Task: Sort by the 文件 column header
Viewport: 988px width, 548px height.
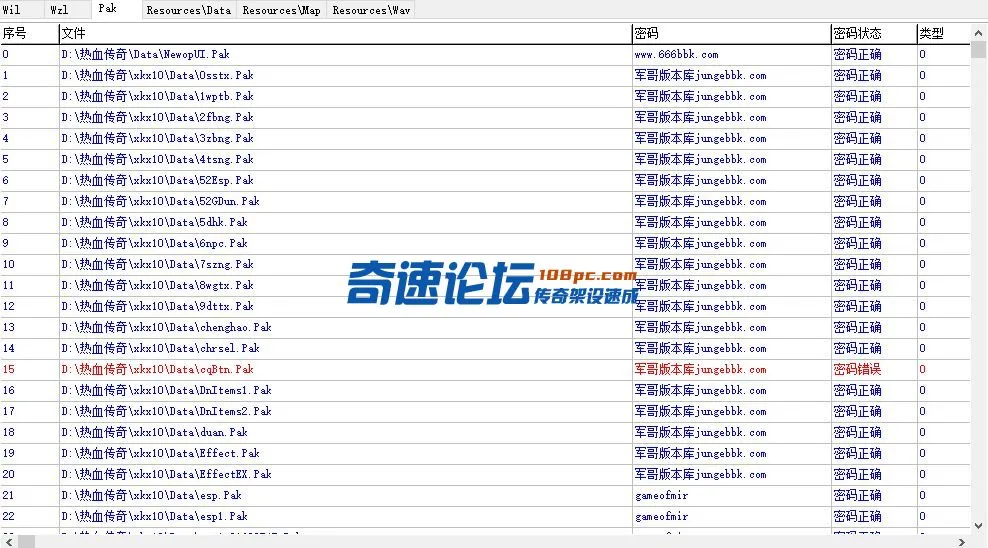Action: [345, 33]
